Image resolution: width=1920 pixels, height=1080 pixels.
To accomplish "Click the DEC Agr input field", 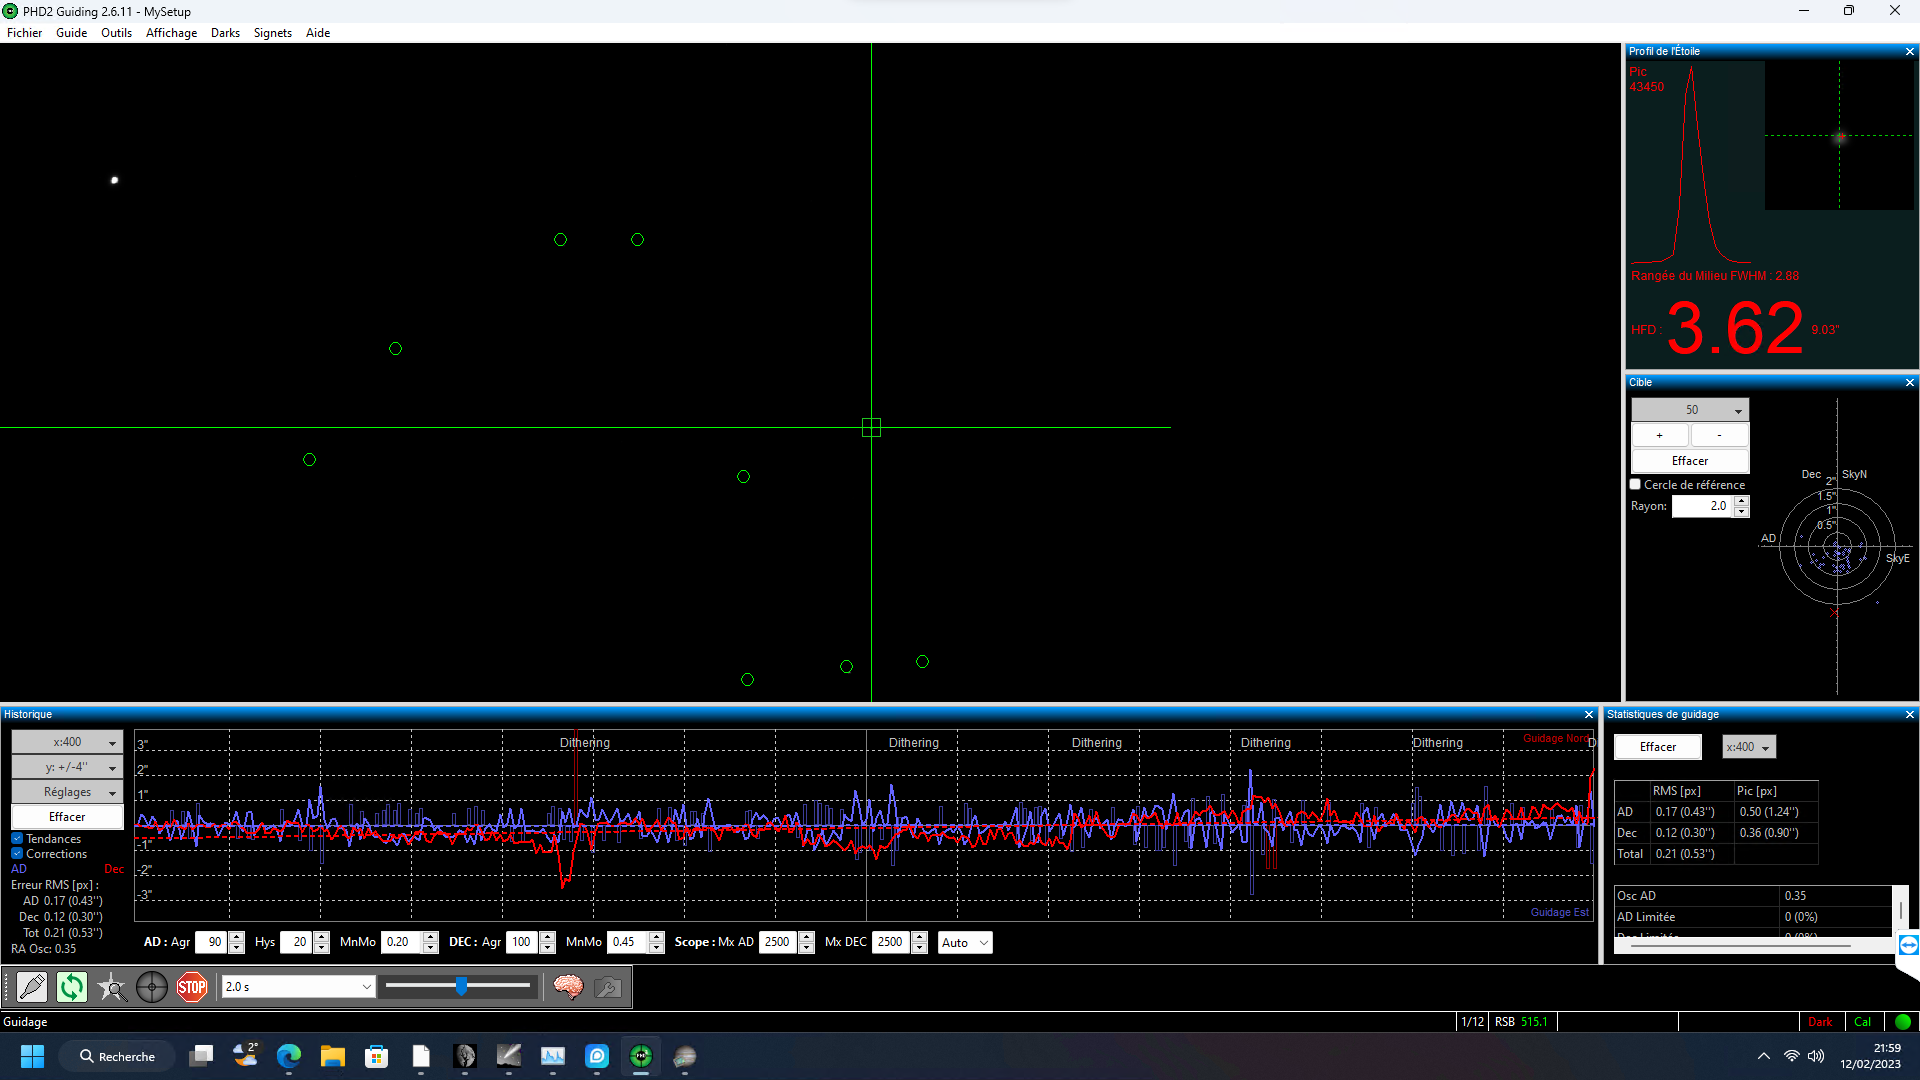I will [x=523, y=942].
